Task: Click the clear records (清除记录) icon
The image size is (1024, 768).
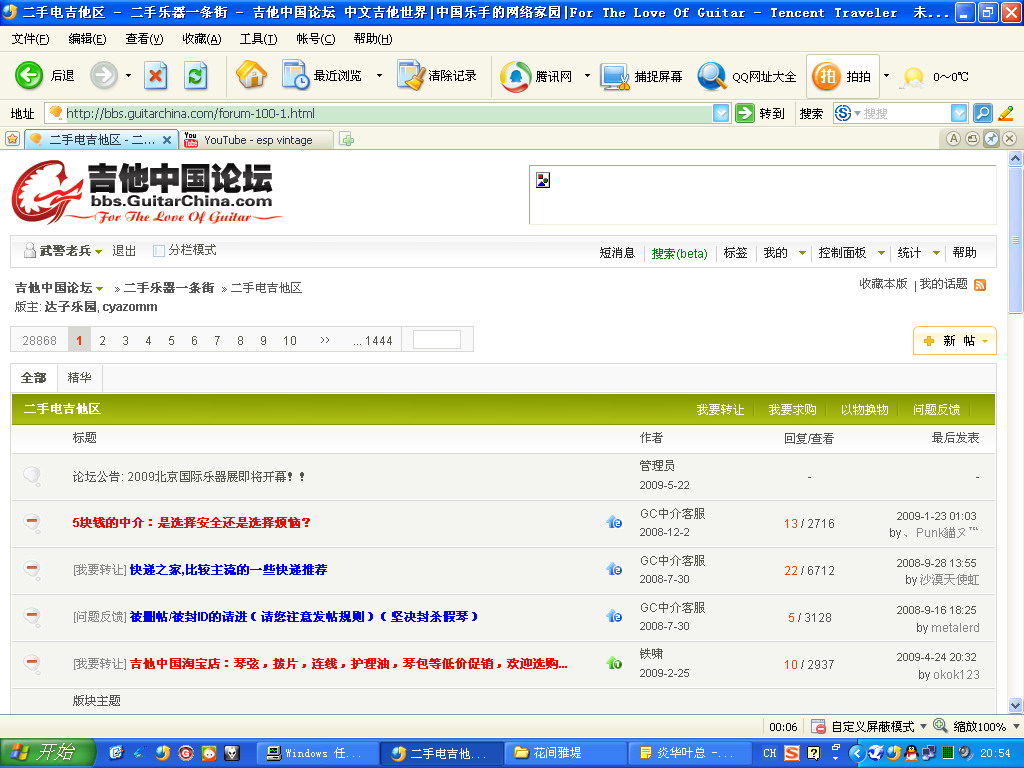Action: tap(411, 76)
